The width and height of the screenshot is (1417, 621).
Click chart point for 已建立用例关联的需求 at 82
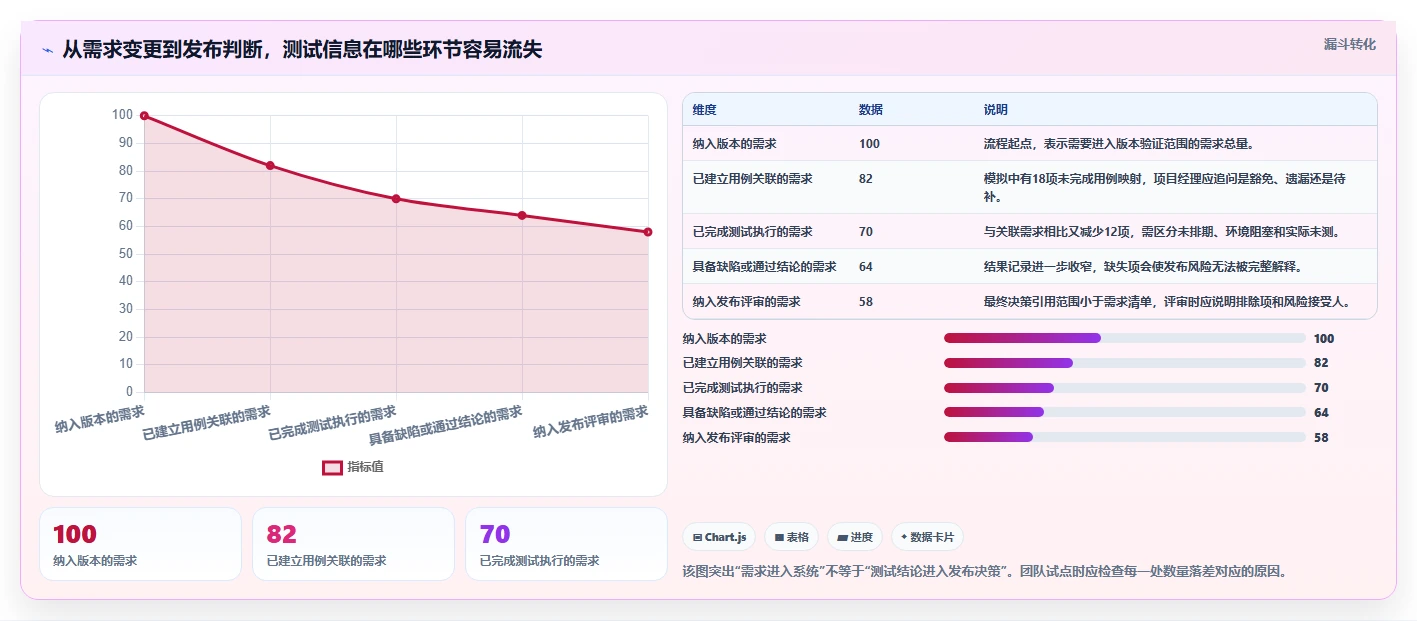click(x=270, y=165)
